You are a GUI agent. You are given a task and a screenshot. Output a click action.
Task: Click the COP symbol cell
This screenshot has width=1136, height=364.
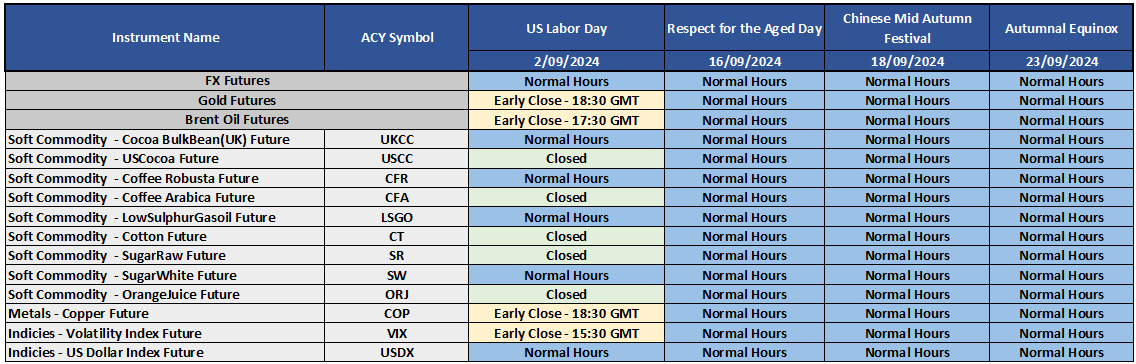397,313
